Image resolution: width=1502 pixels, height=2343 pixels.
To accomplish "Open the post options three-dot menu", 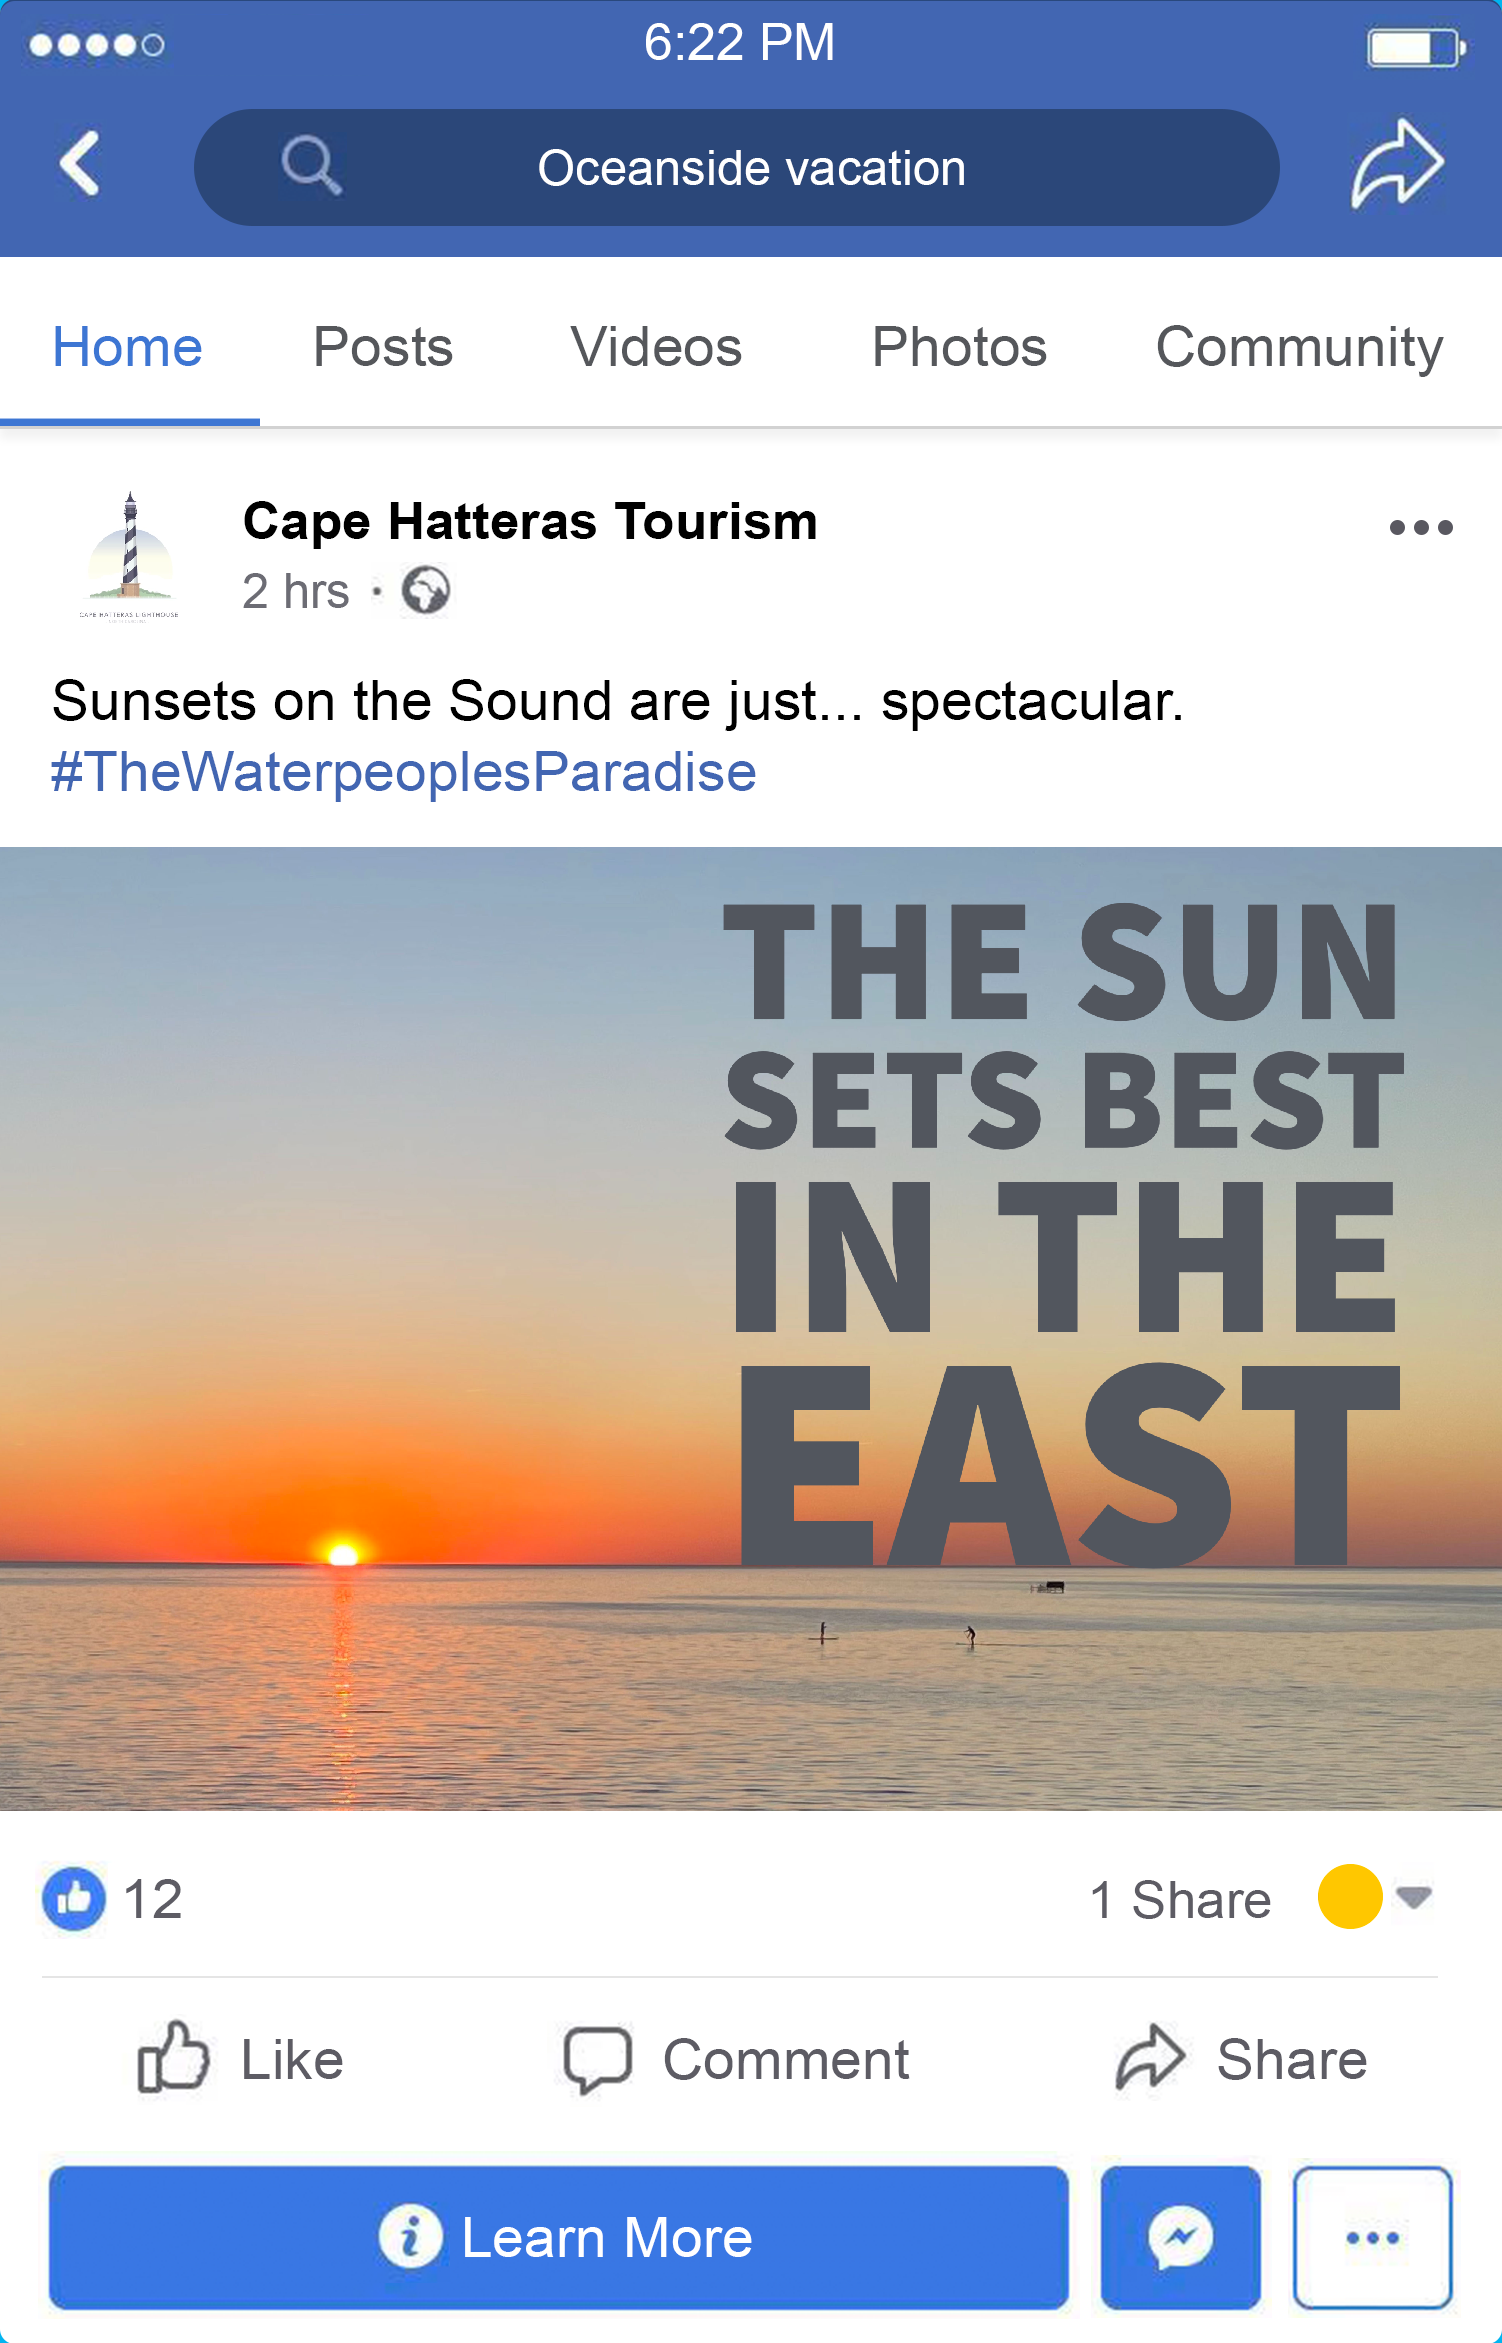I will 1420,527.
